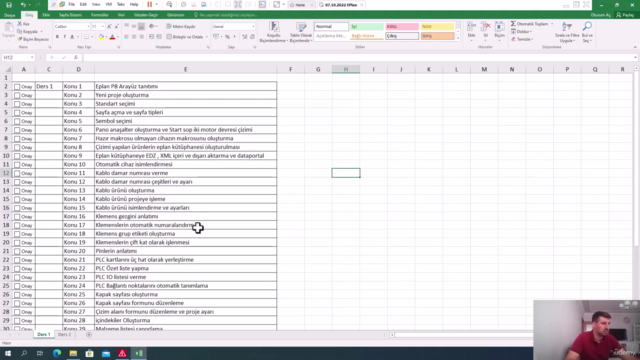Apply italic (T) formatting

pos(64,37)
